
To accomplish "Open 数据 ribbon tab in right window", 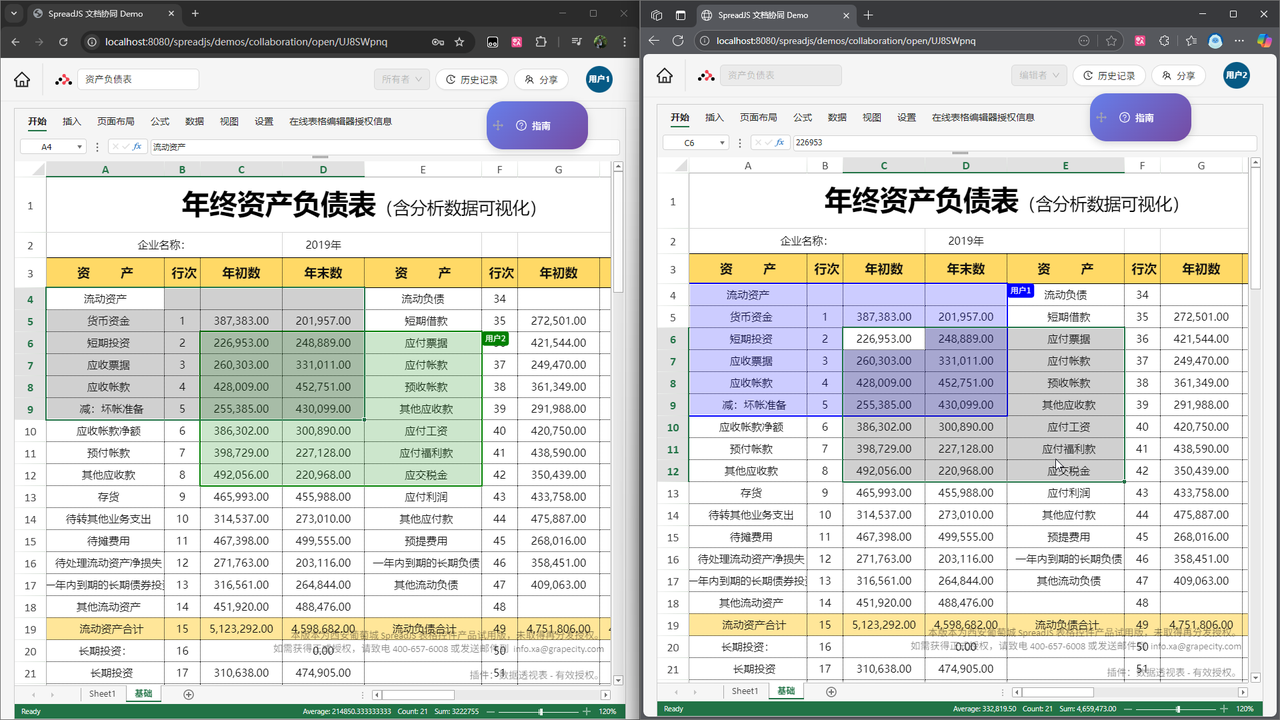I will pyautogui.click(x=837, y=117).
